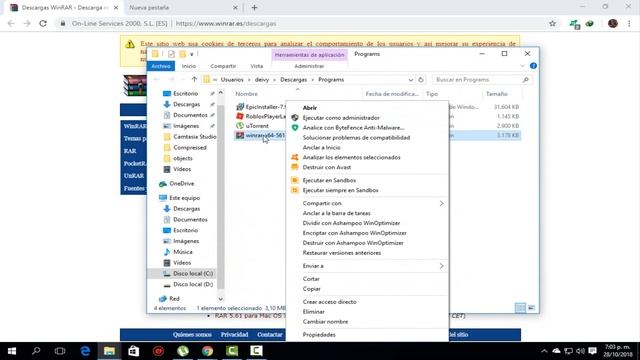Sort by Nombre column header
This screenshot has width=640, height=360.
click(x=247, y=94)
